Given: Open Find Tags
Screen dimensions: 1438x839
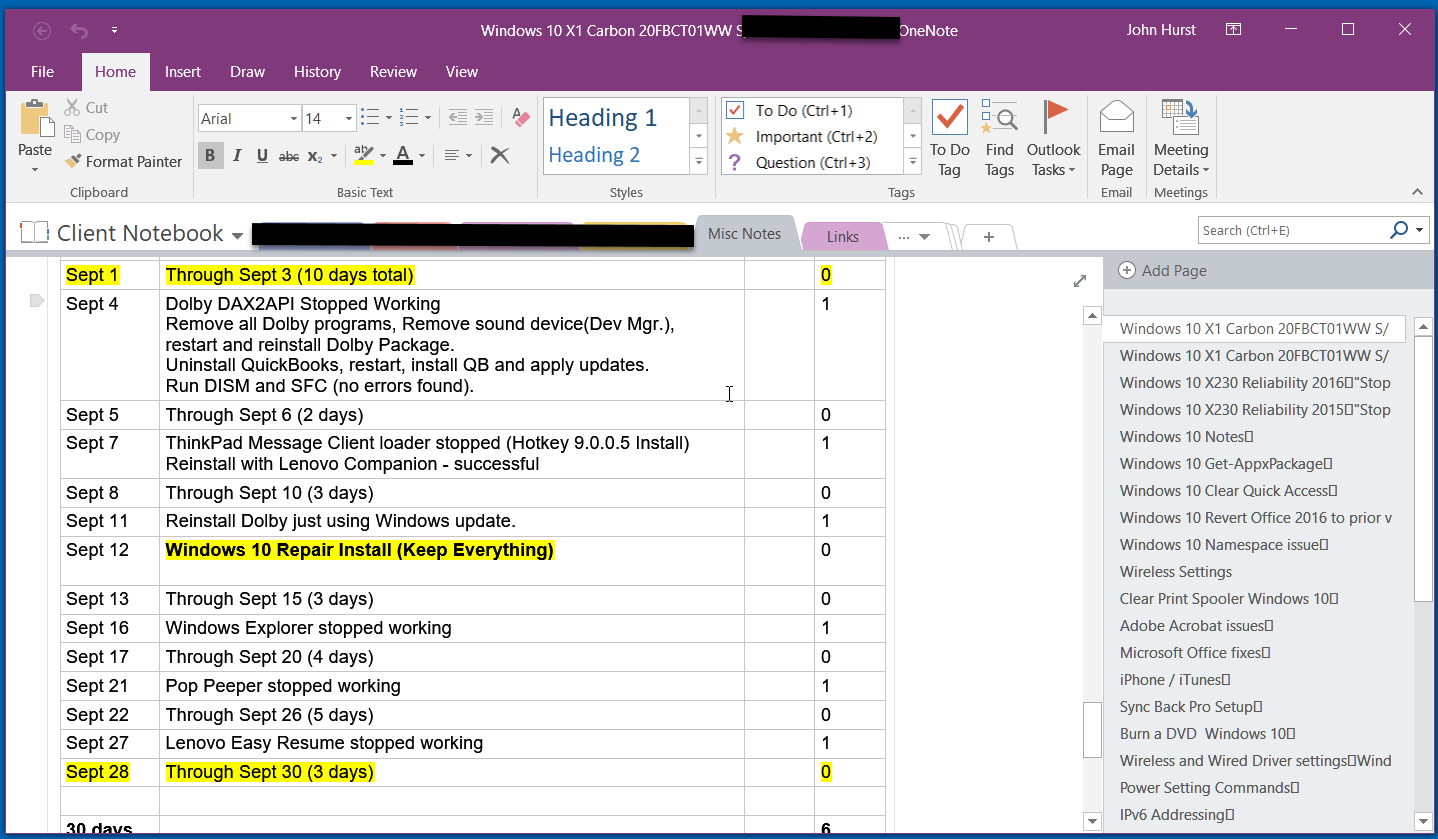Looking at the screenshot, I should tap(999, 138).
